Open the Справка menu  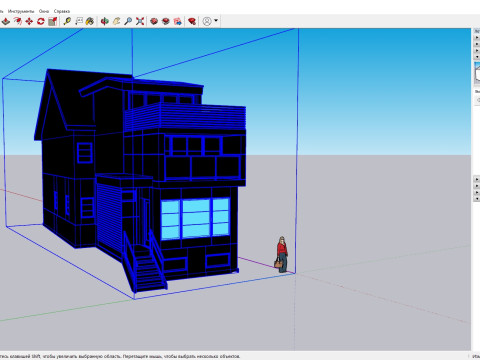point(62,11)
